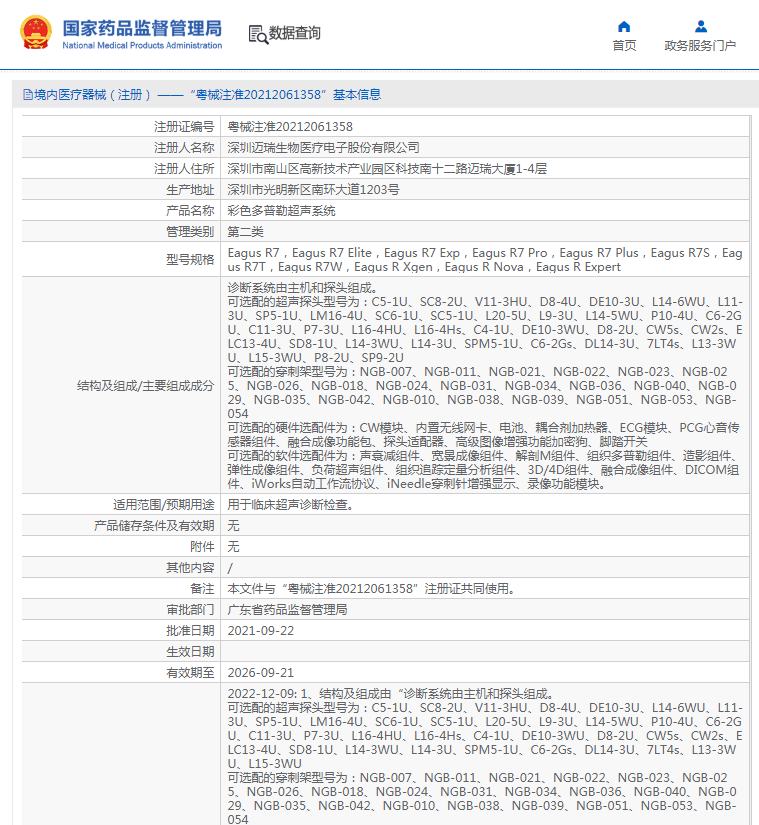Click the 型号规格 Eagus R7 model list
The width and height of the screenshot is (759, 825).
coord(485,260)
